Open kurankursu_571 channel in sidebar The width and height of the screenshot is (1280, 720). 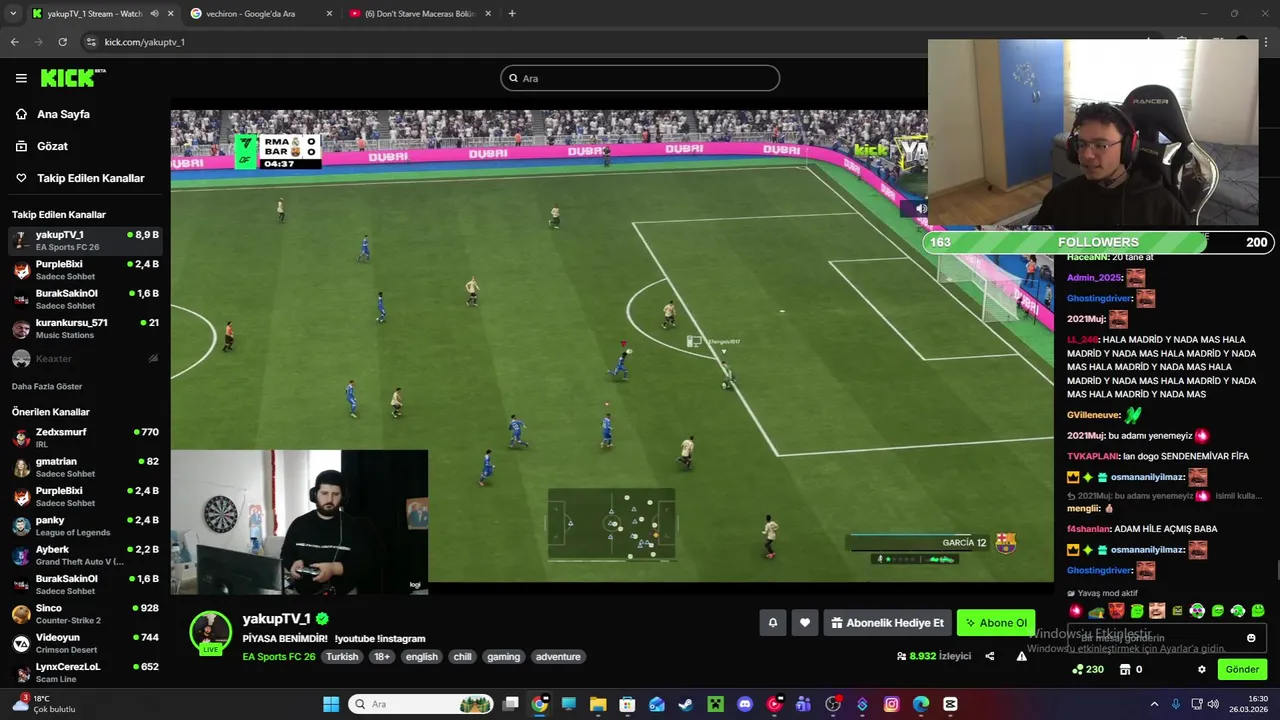tap(85, 329)
